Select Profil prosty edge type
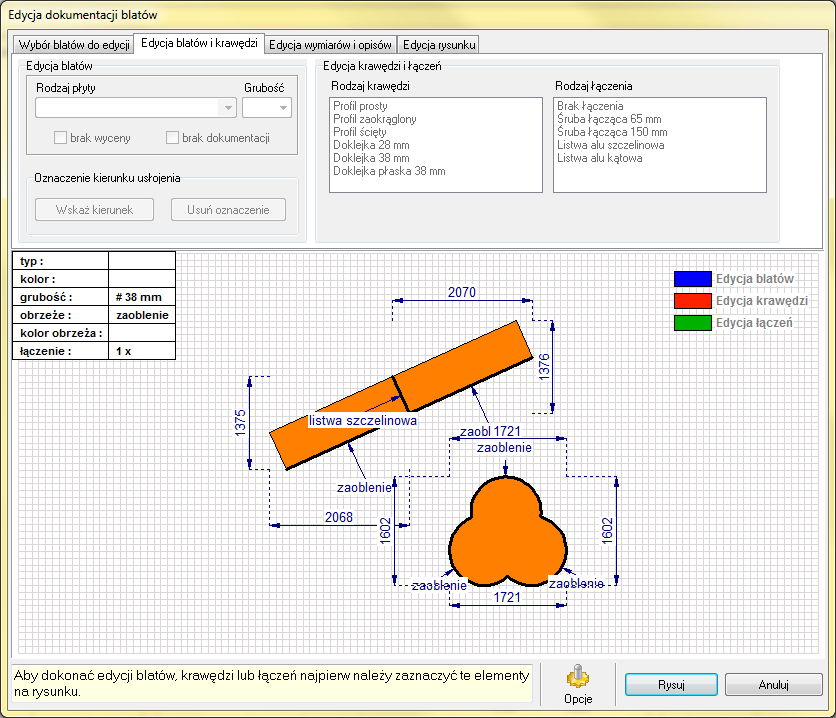The image size is (836, 718). point(360,106)
